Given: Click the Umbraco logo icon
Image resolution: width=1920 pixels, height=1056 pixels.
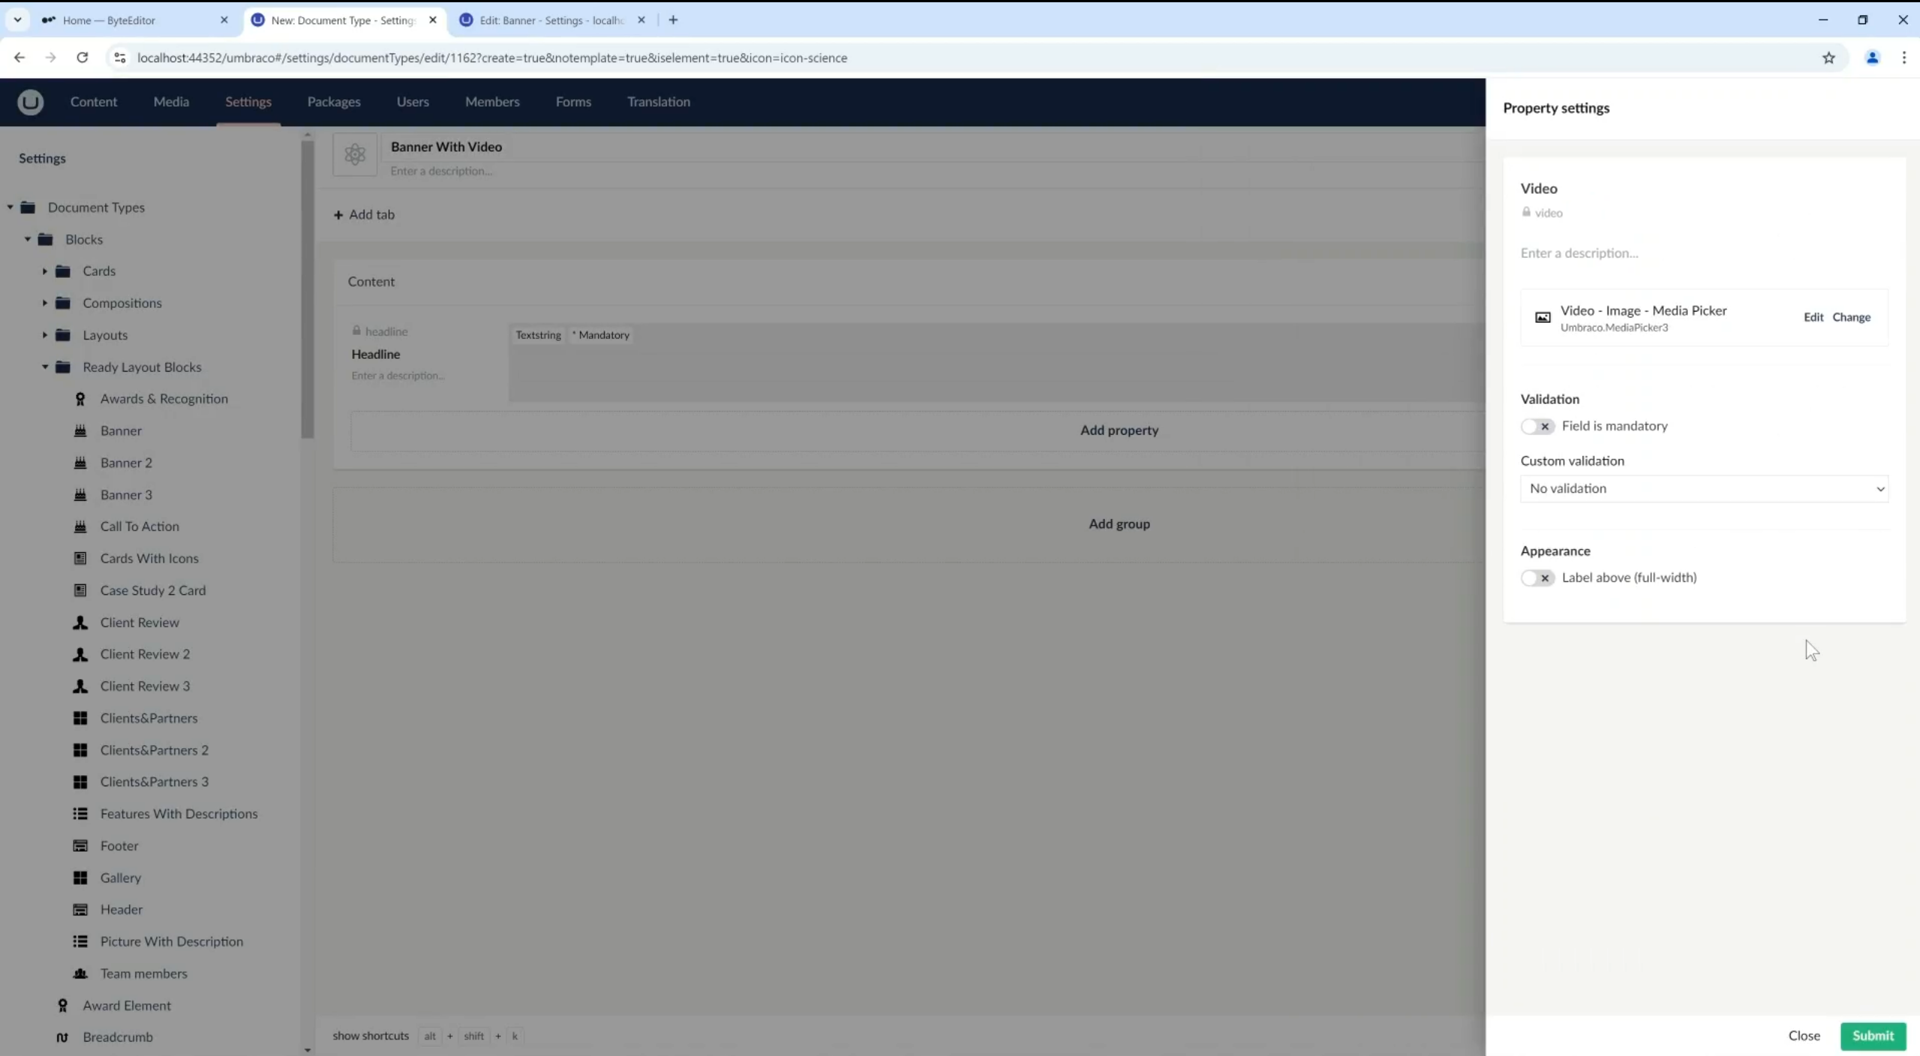Looking at the screenshot, I should tap(30, 102).
